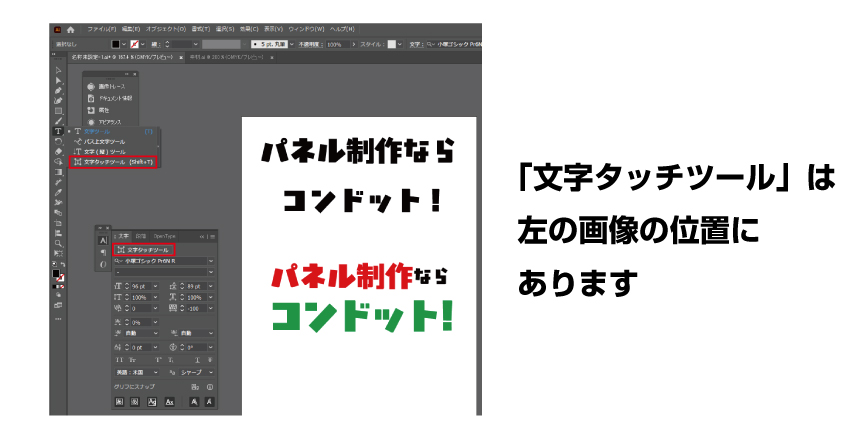Choose パス上文字ツール from flyout
The width and height of the screenshot is (860, 437).
tap(103, 141)
